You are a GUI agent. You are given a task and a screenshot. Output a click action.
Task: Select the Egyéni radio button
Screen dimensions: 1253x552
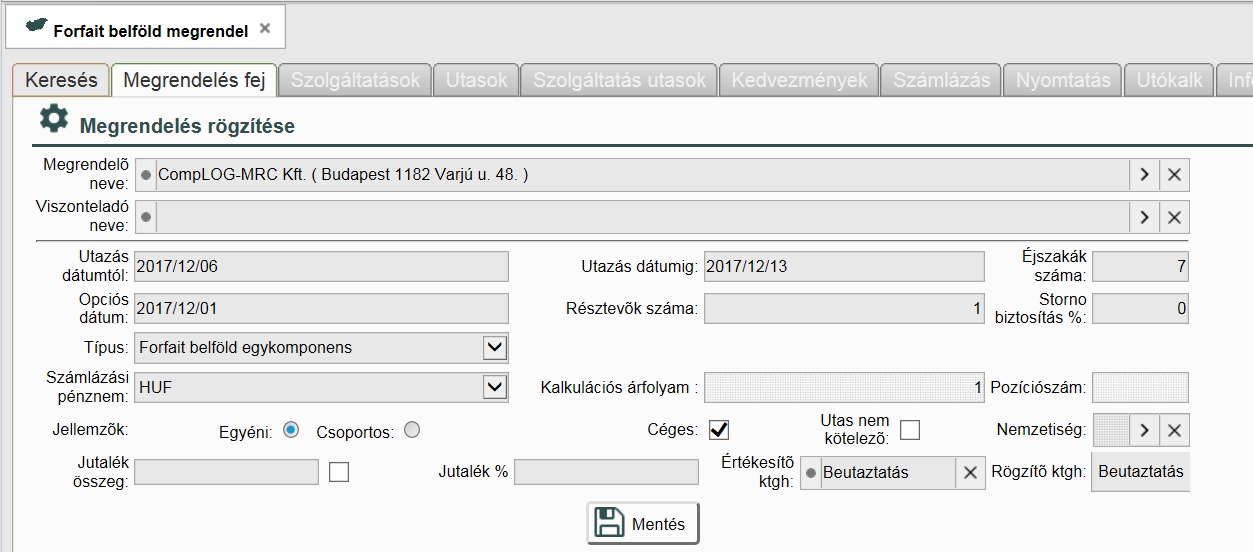tap(291, 430)
